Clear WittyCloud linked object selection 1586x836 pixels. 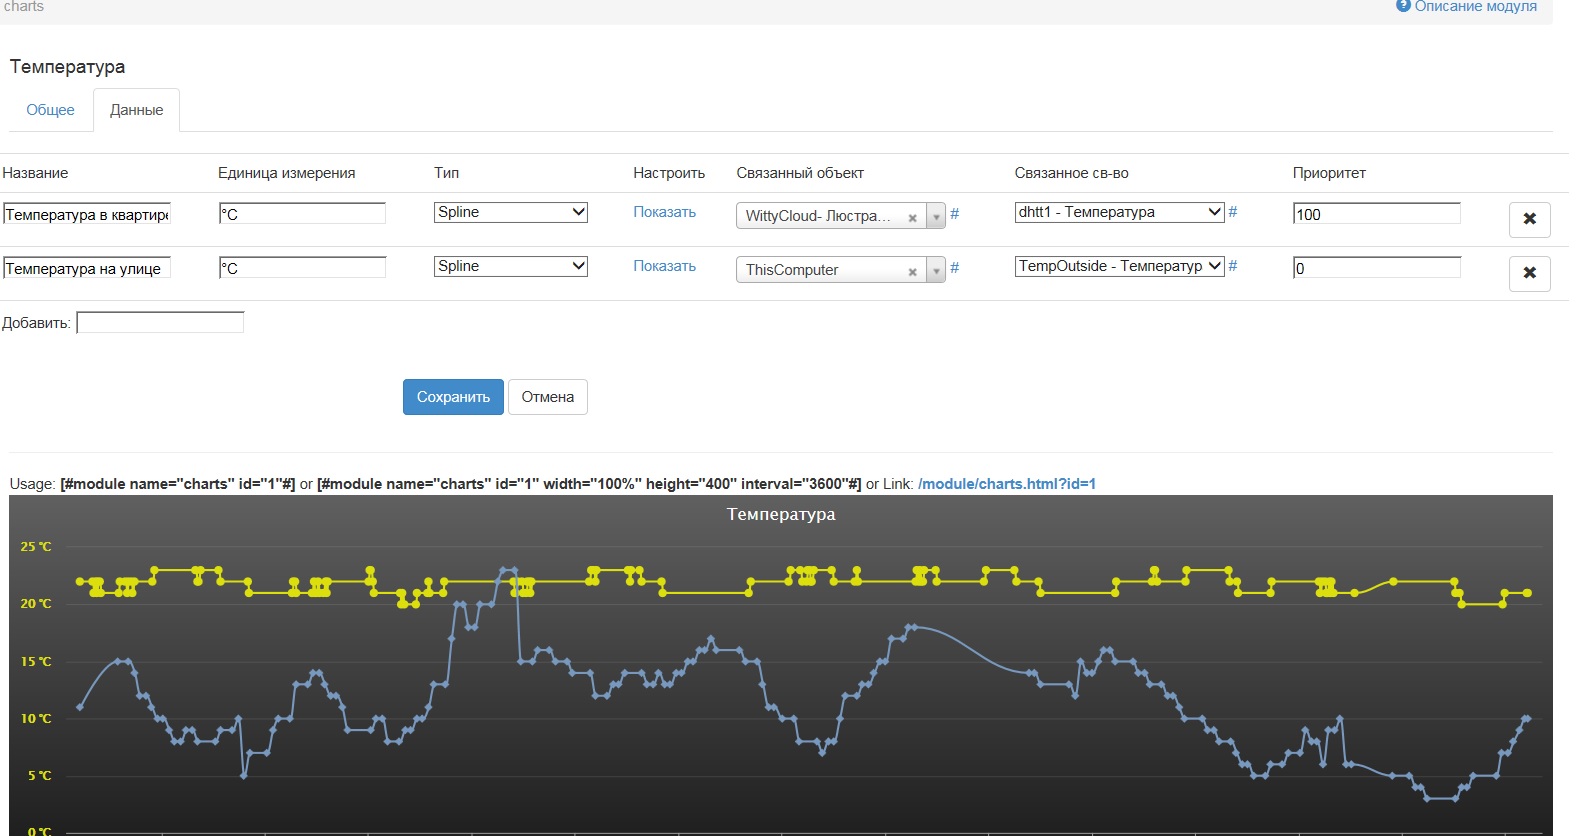coord(912,218)
